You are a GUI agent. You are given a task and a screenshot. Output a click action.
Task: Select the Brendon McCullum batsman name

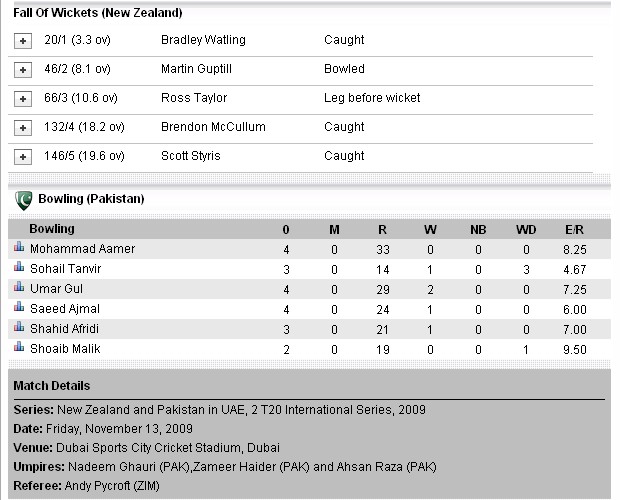(213, 127)
